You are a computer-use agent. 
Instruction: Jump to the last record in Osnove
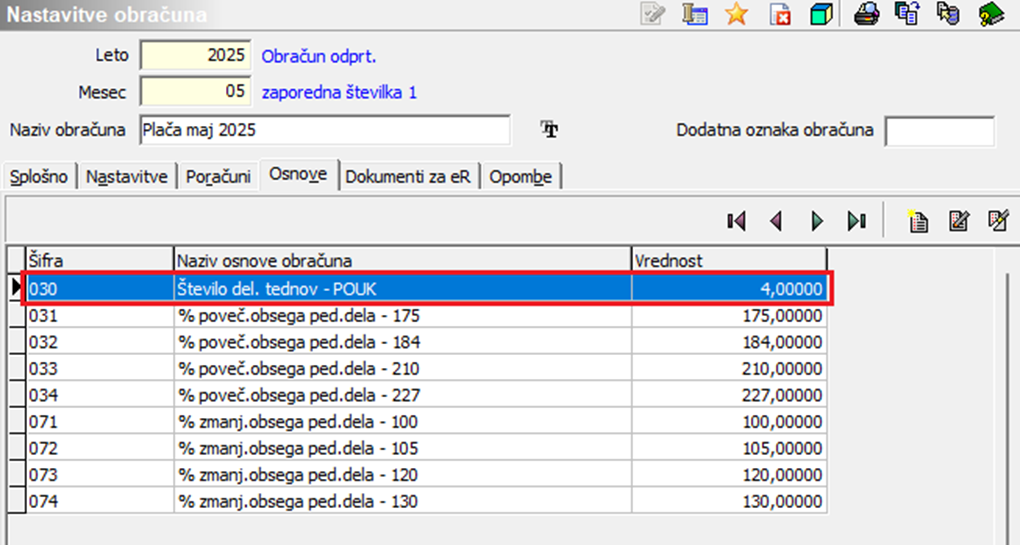pyautogui.click(x=857, y=222)
